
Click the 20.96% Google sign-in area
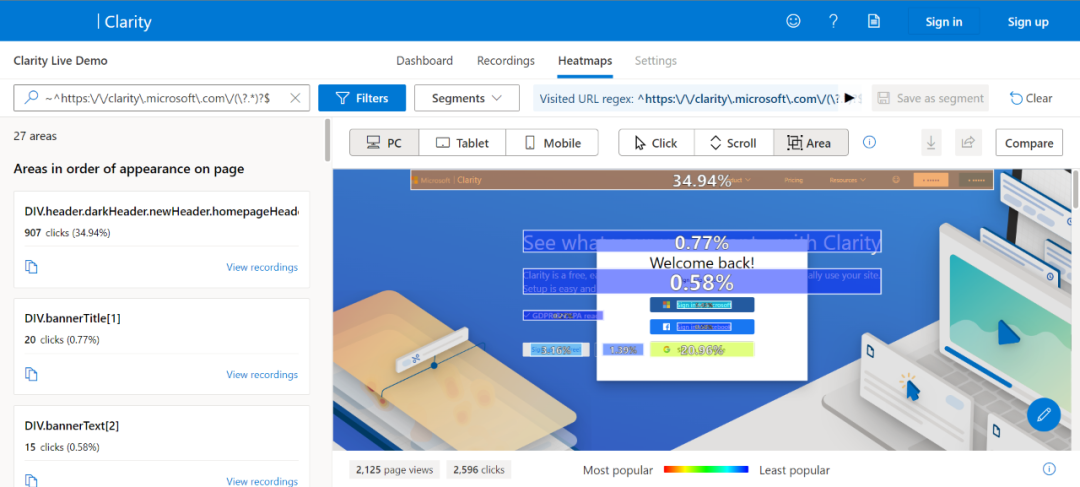(702, 349)
